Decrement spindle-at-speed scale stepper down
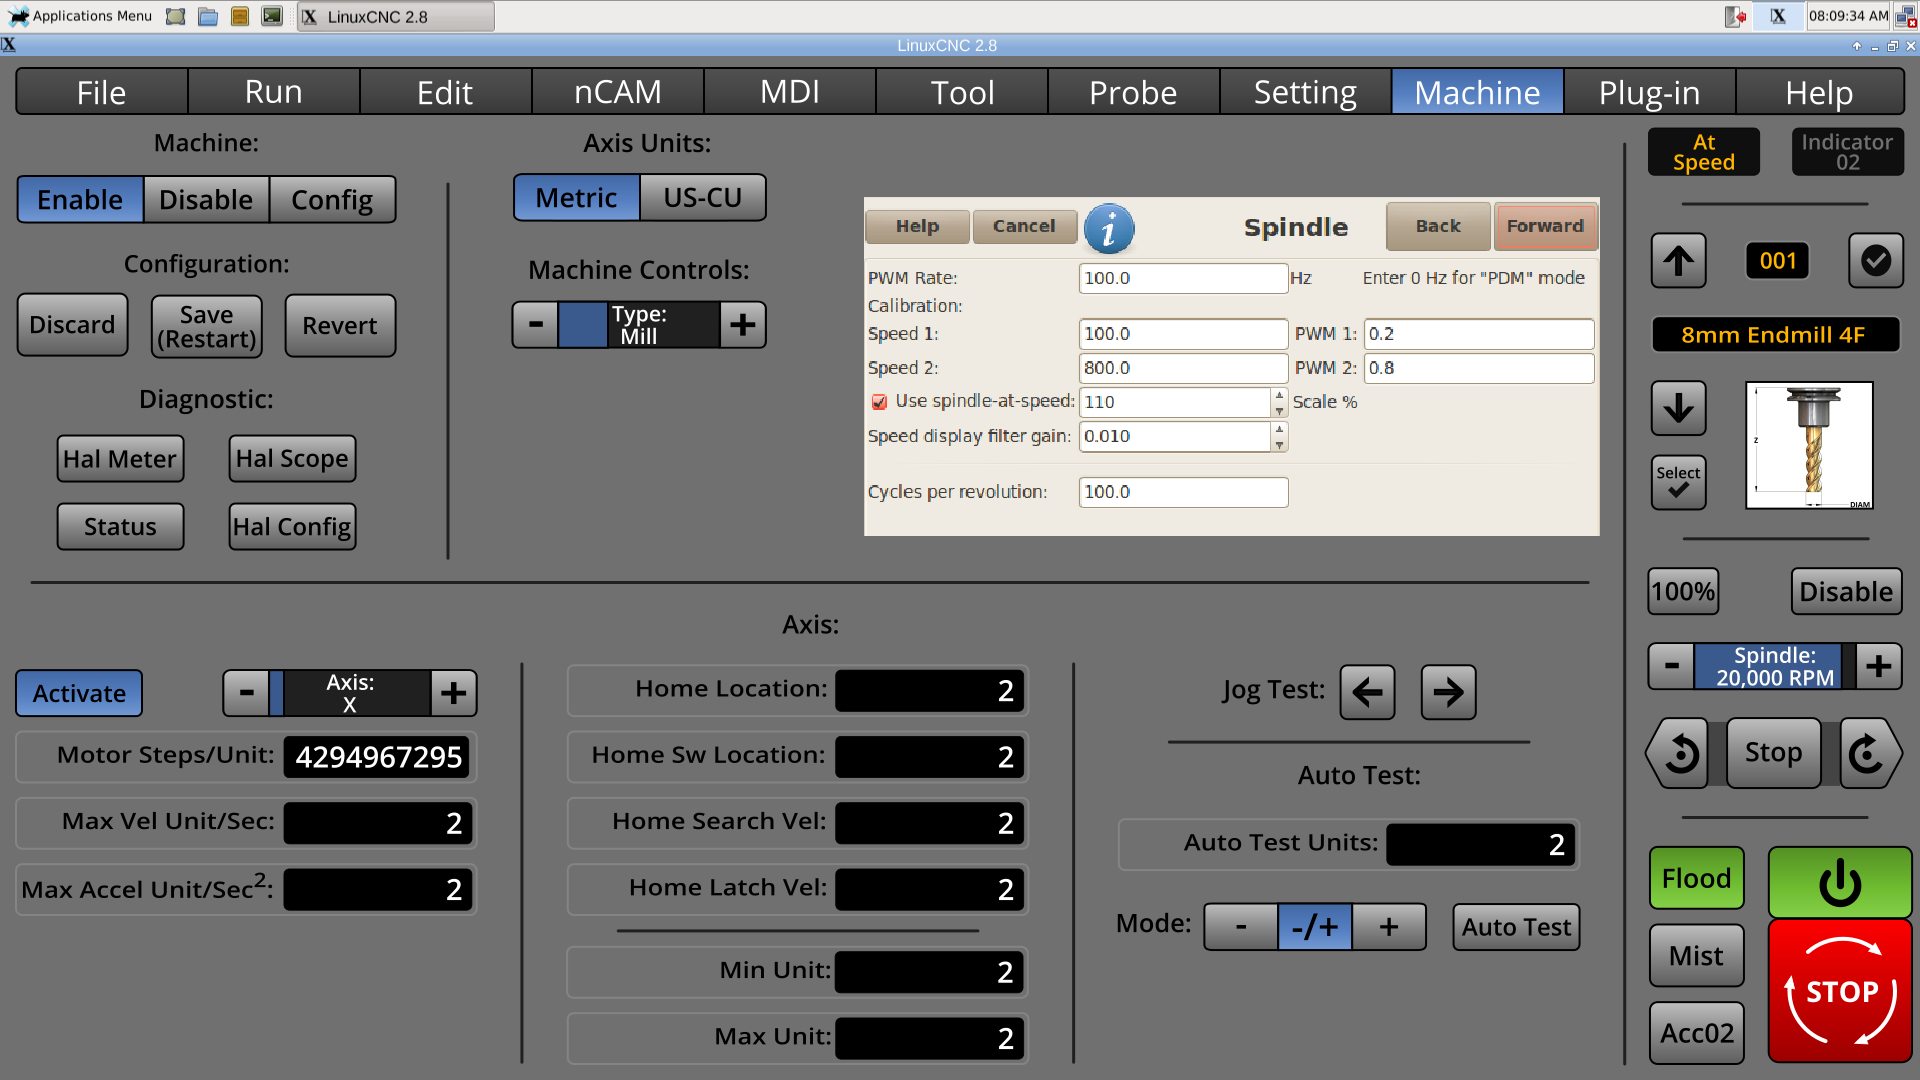The image size is (1920, 1080). point(1279,410)
